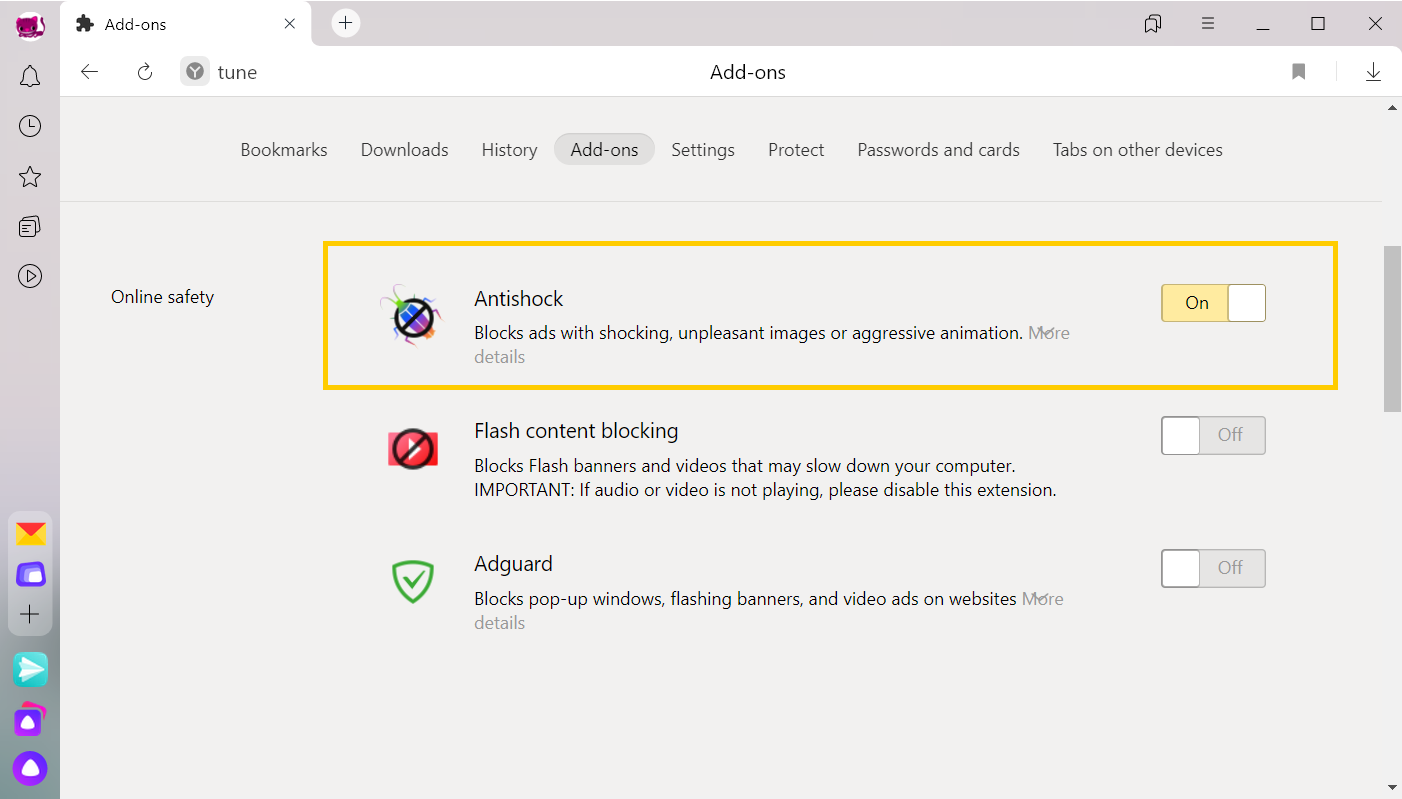Open teal messenger arrow icon

[30, 669]
